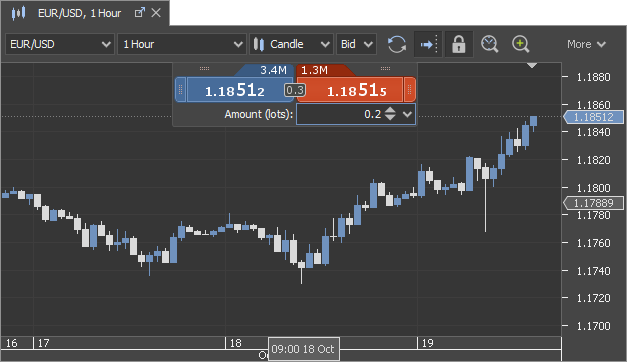Increase amount with up stepper arrow
627x362 pixels.
(x=390, y=110)
